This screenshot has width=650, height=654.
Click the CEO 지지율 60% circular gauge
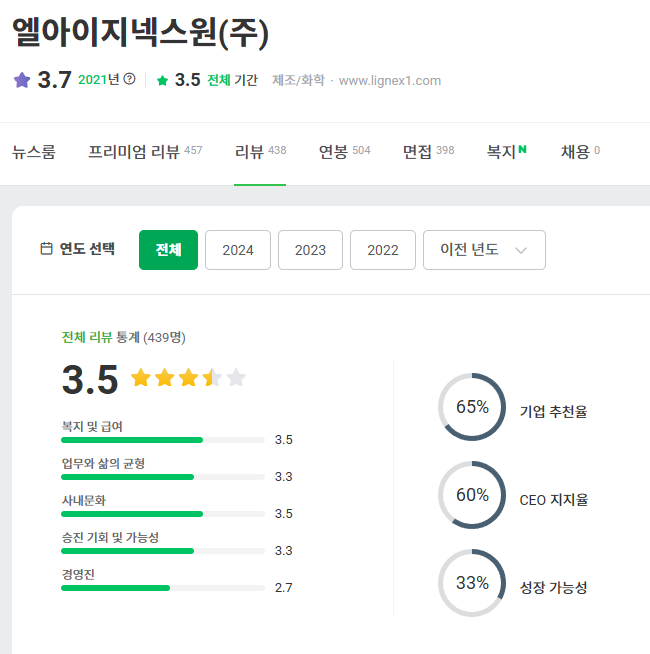[x=472, y=495]
